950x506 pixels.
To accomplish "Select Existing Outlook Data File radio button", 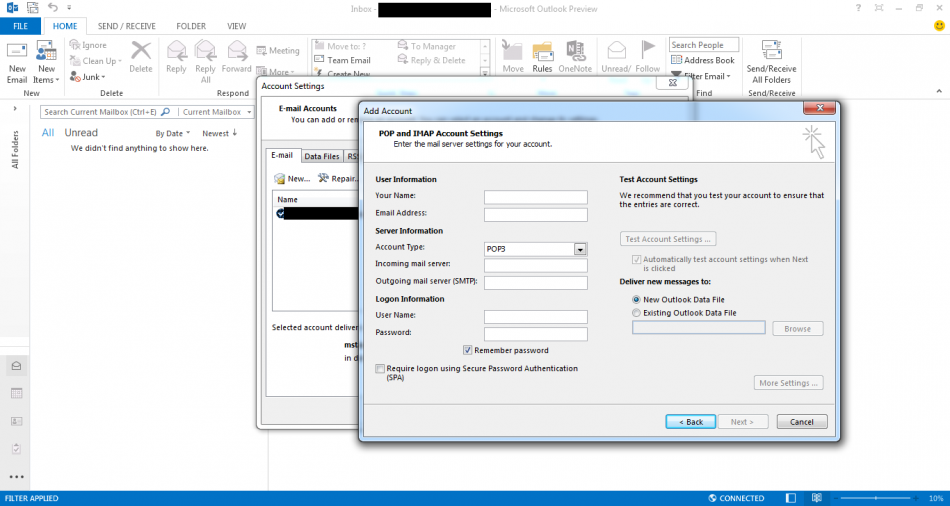I will coord(636,313).
